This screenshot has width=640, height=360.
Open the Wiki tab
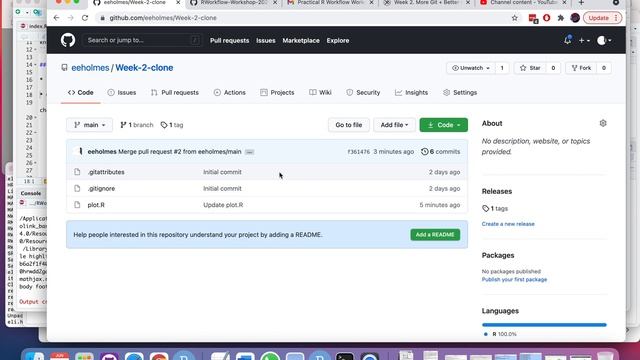pyautogui.click(x=320, y=93)
